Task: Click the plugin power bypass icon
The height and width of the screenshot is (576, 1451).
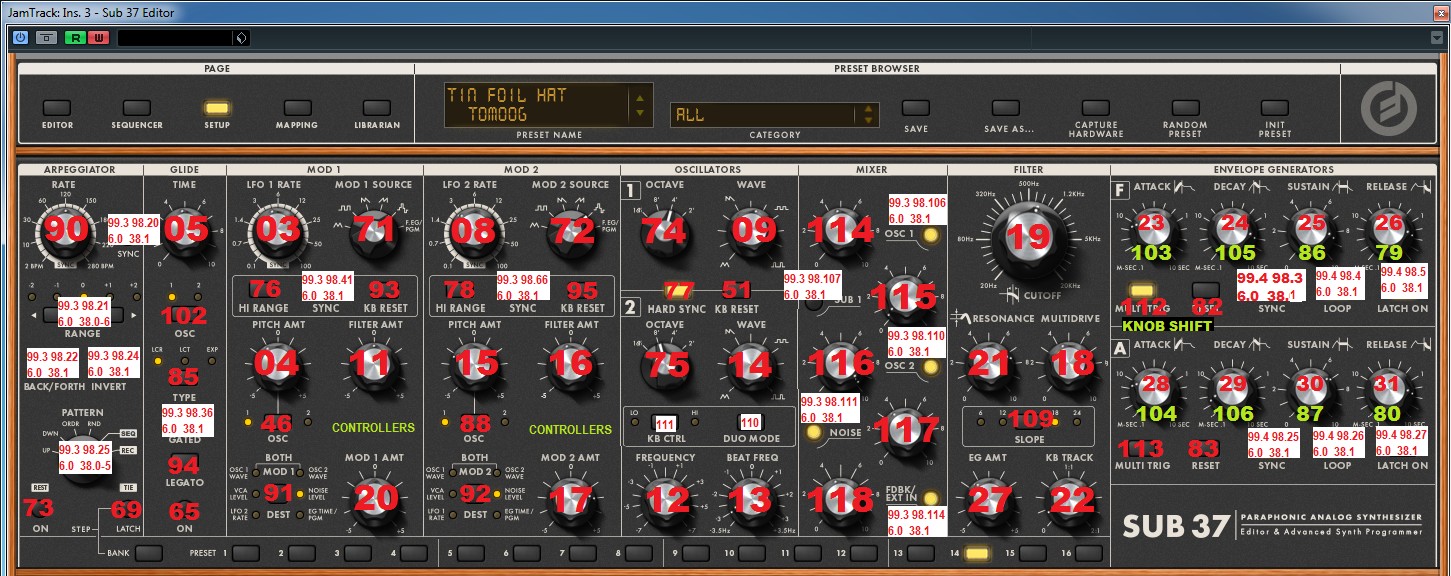Action: (21, 38)
